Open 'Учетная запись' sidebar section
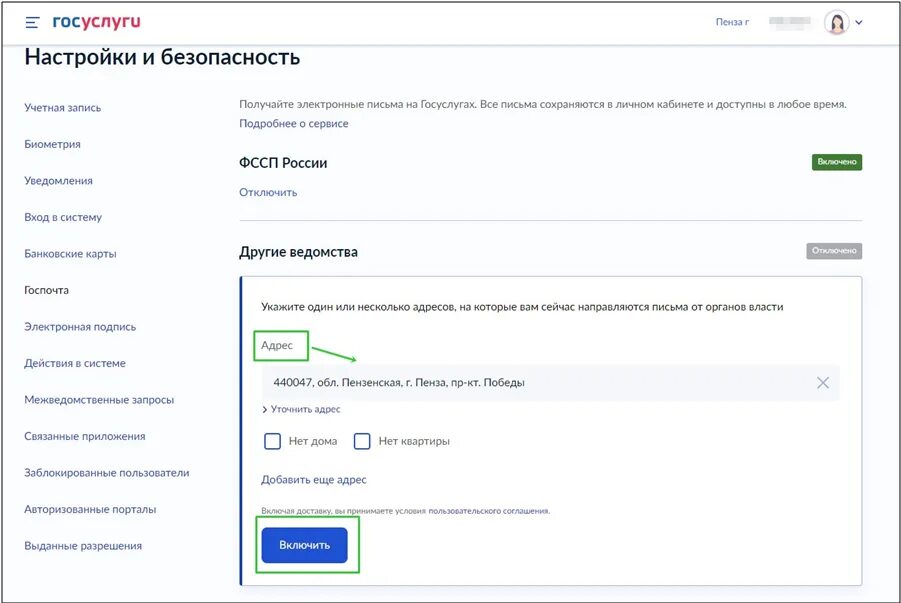Screen dimensions: 901x603 tap(62, 108)
